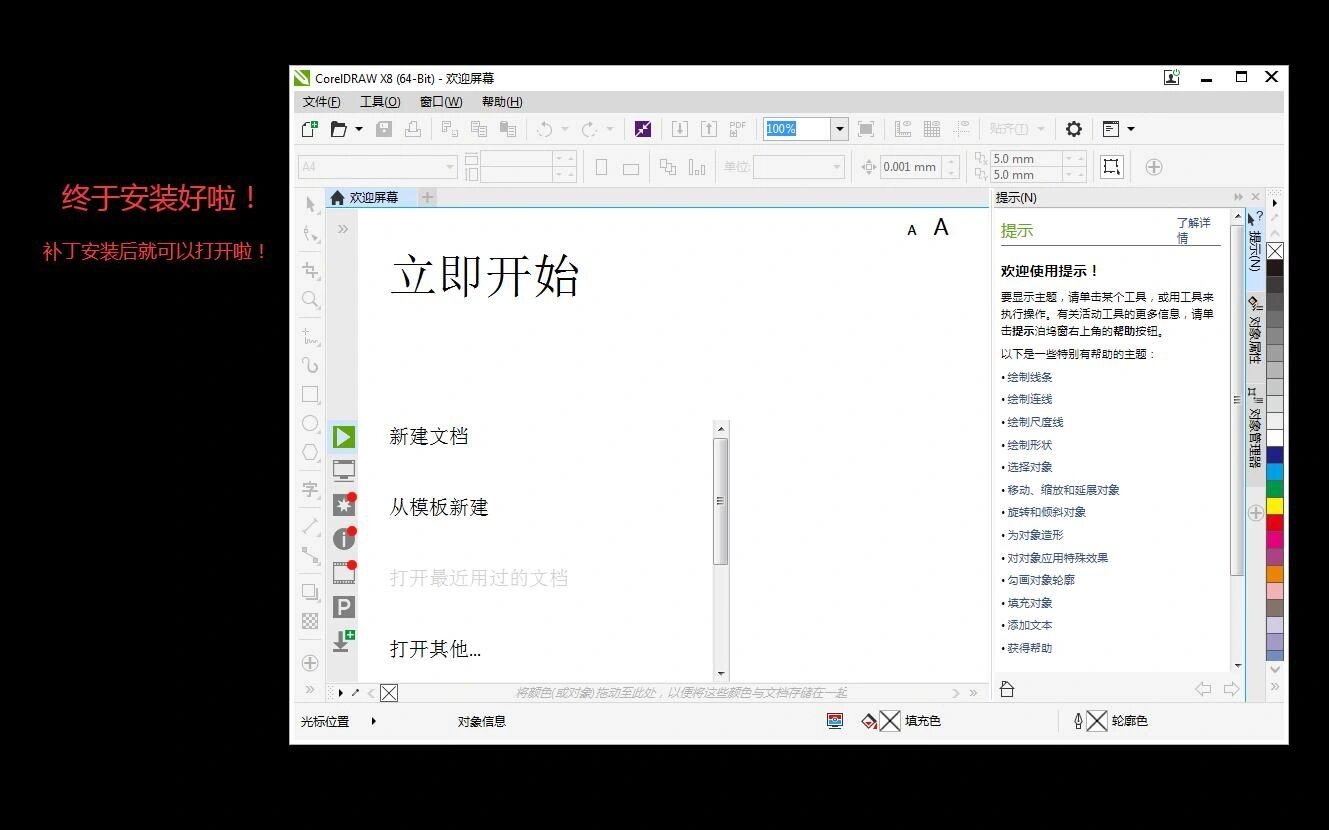The width and height of the screenshot is (1329, 830).
Task: Click the small A decrease text size
Action: (x=912, y=231)
